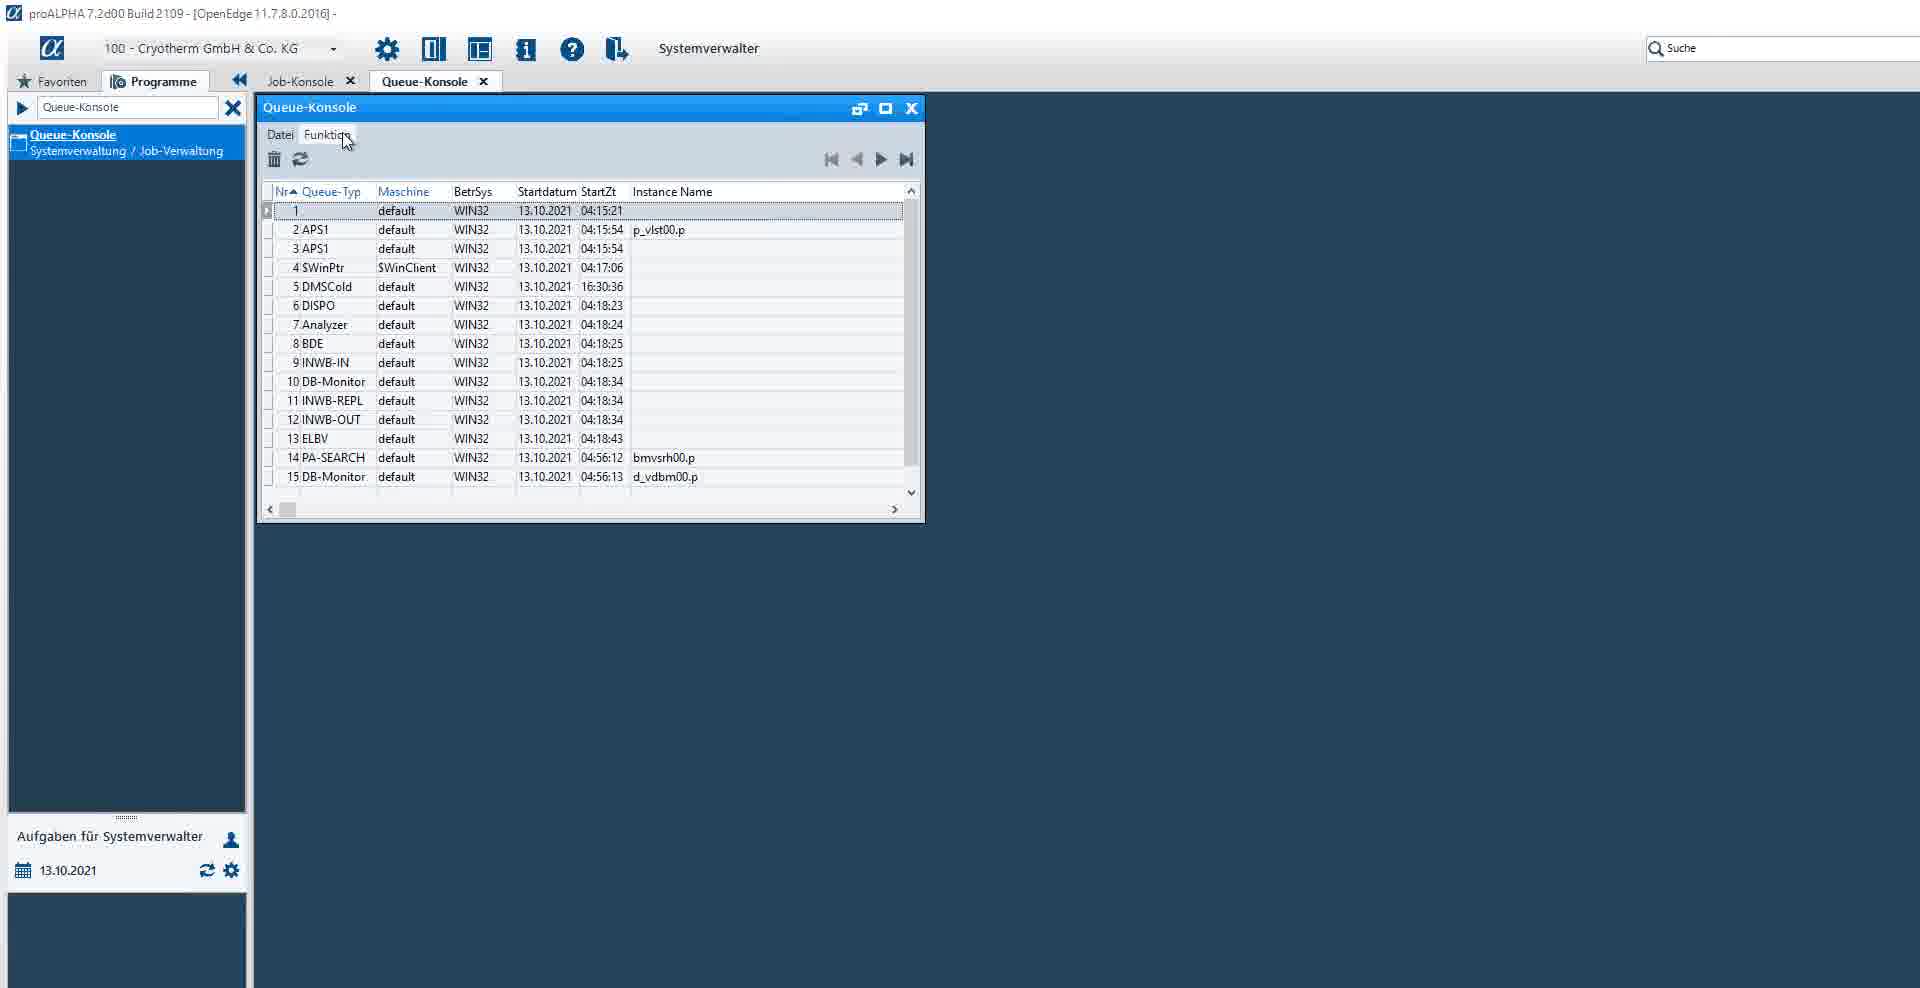Click instance name p_vlst00.p
The image size is (1920, 988).
pyautogui.click(x=659, y=230)
